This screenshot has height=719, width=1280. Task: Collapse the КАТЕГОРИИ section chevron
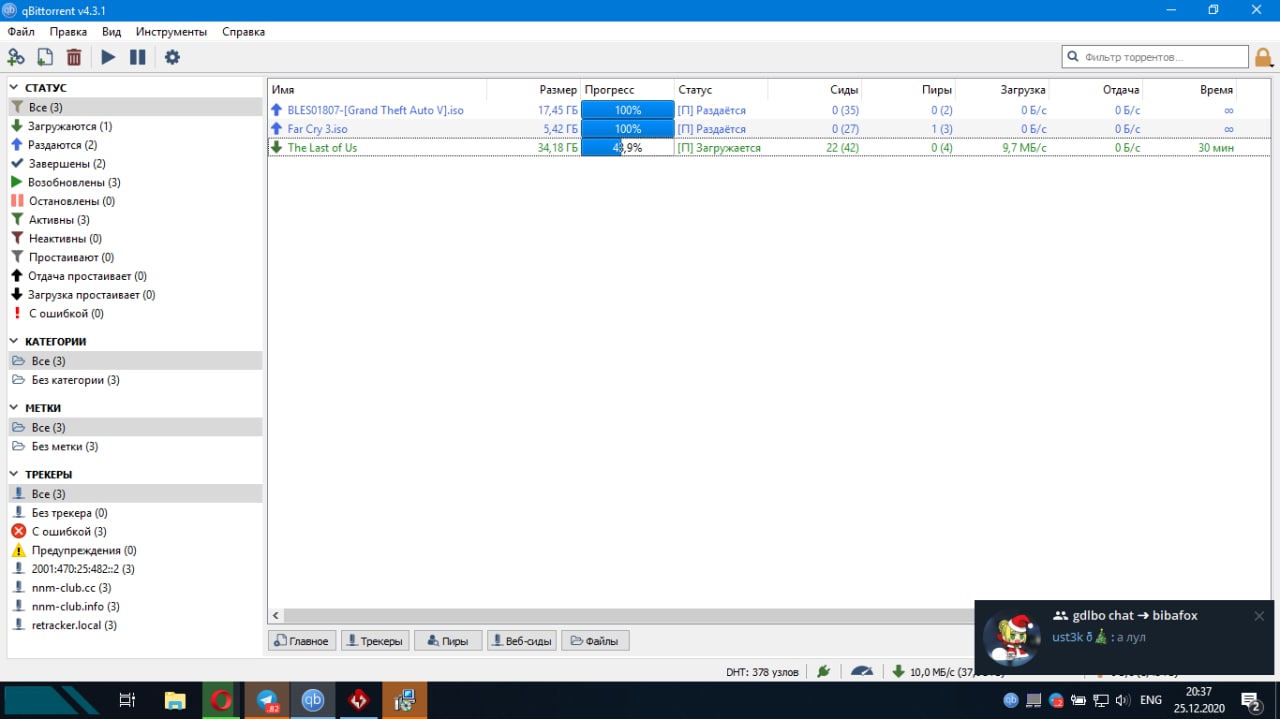tap(15, 342)
